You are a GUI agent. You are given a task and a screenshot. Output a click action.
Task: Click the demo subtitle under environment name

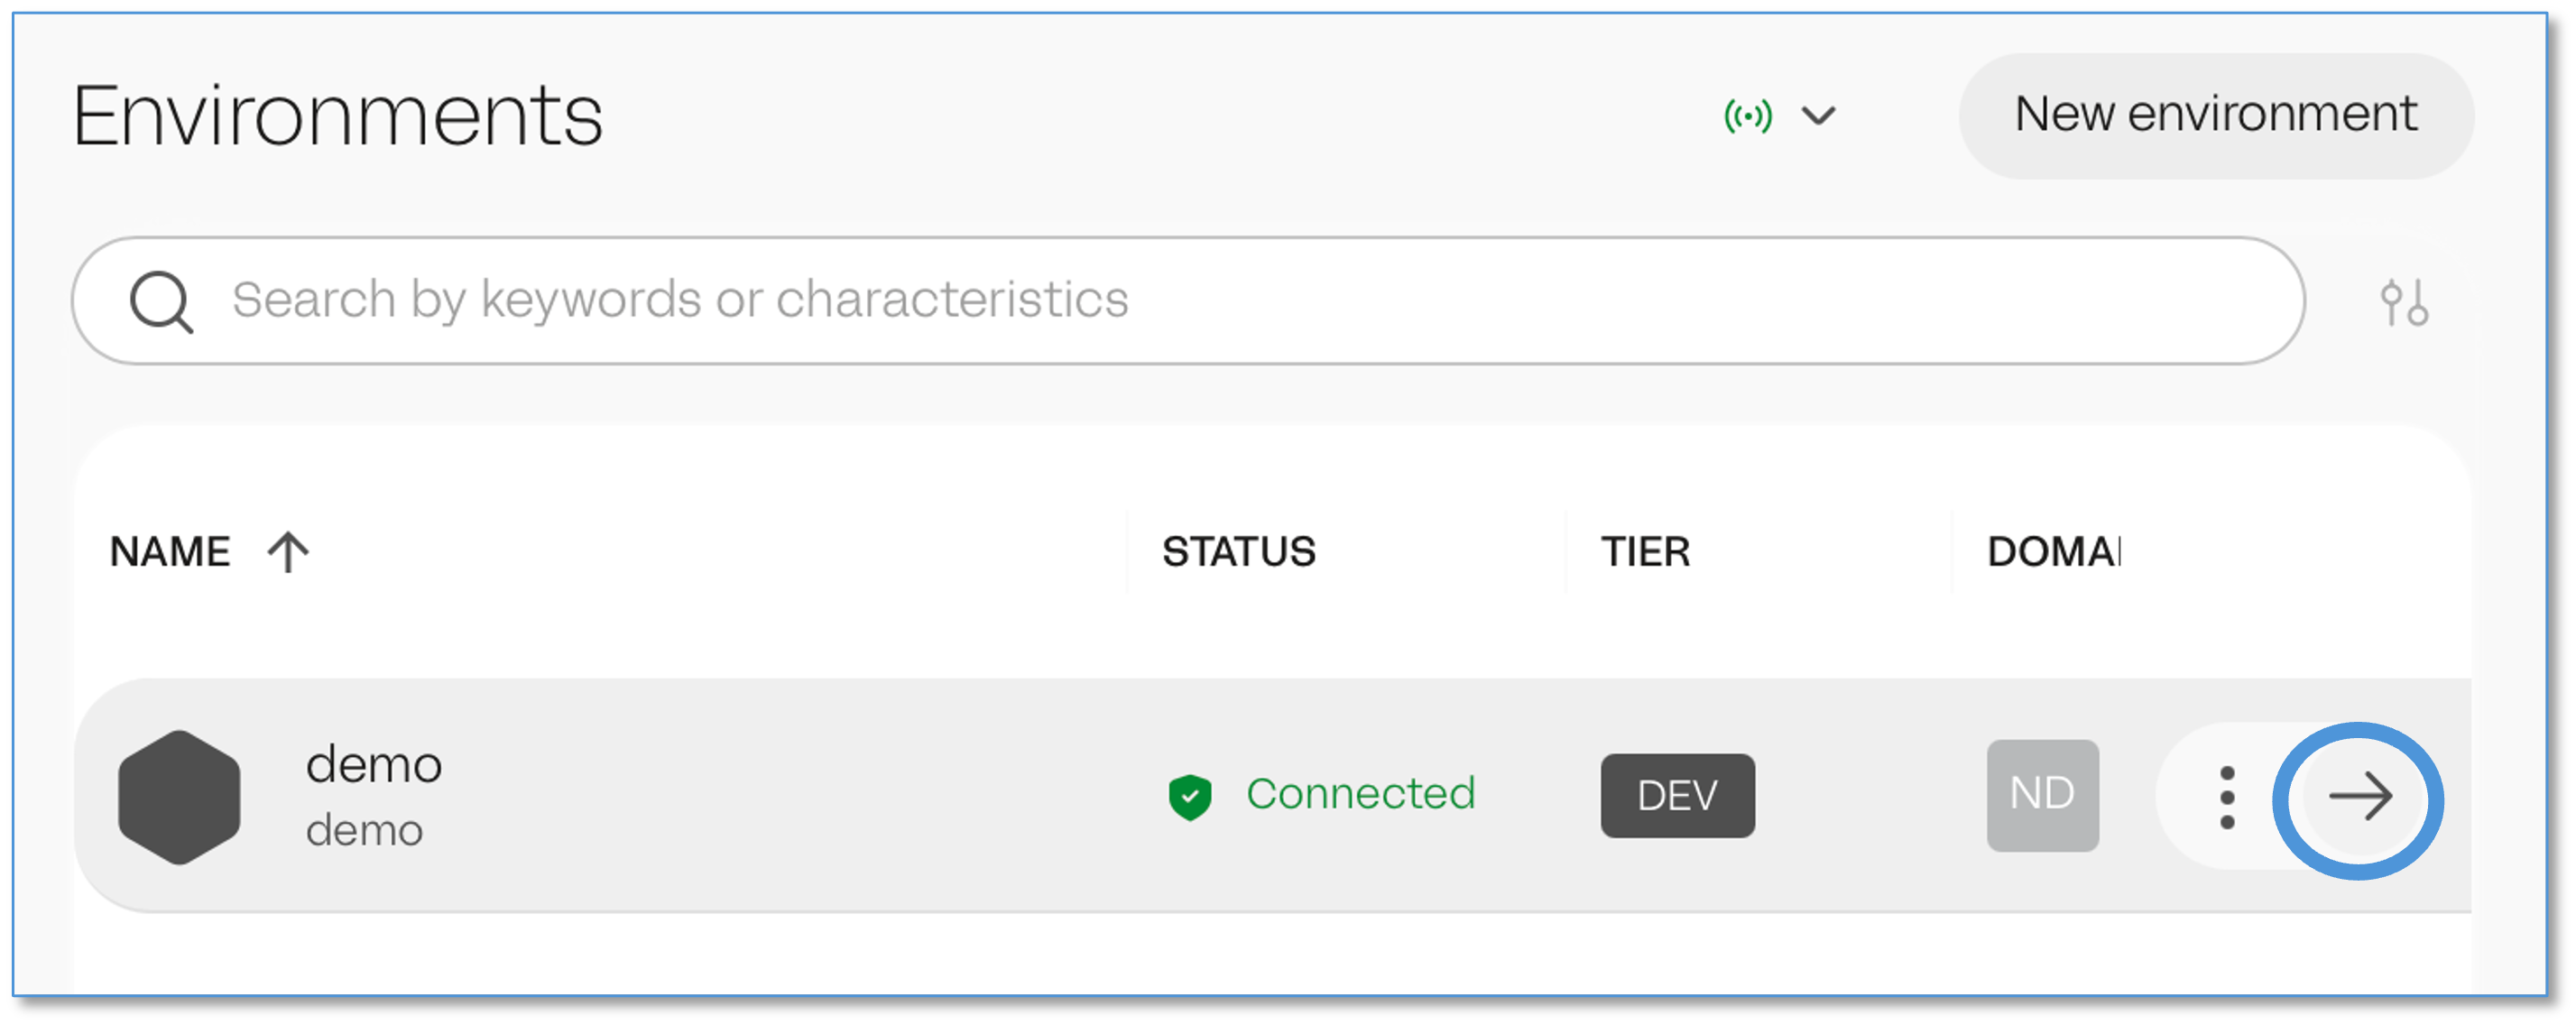click(364, 830)
